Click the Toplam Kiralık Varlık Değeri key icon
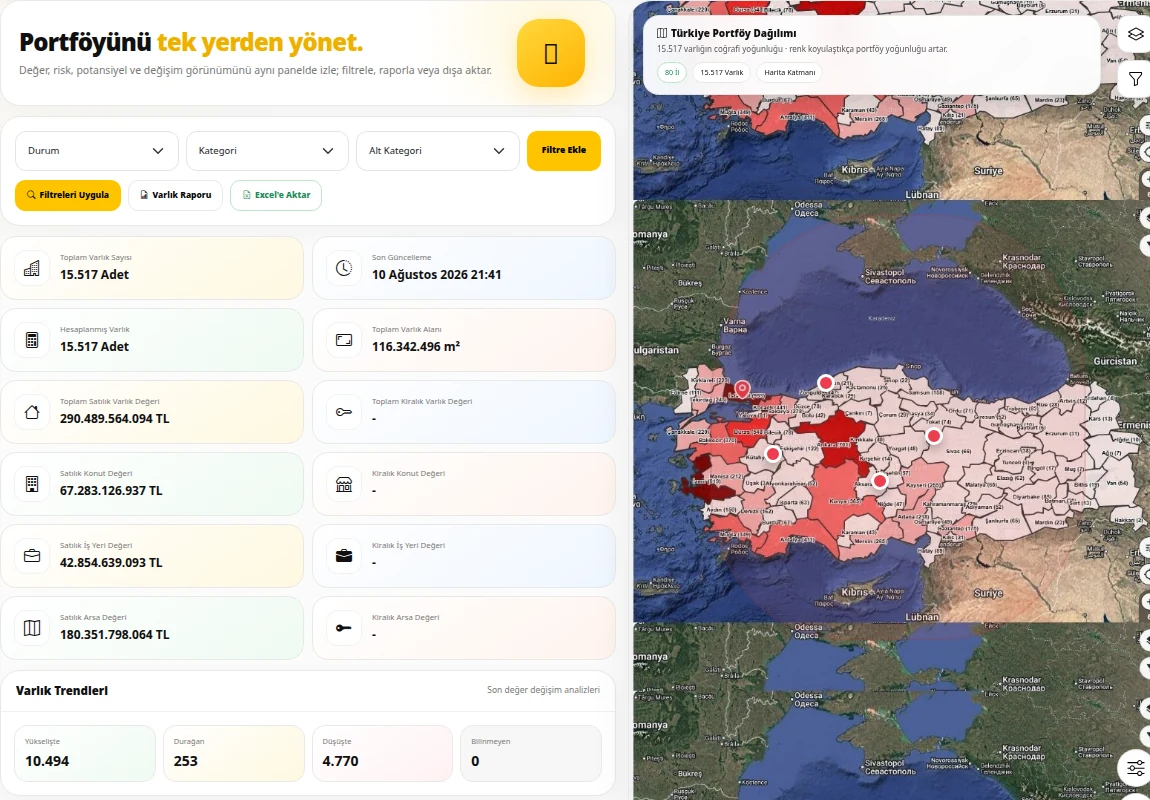 coord(343,412)
